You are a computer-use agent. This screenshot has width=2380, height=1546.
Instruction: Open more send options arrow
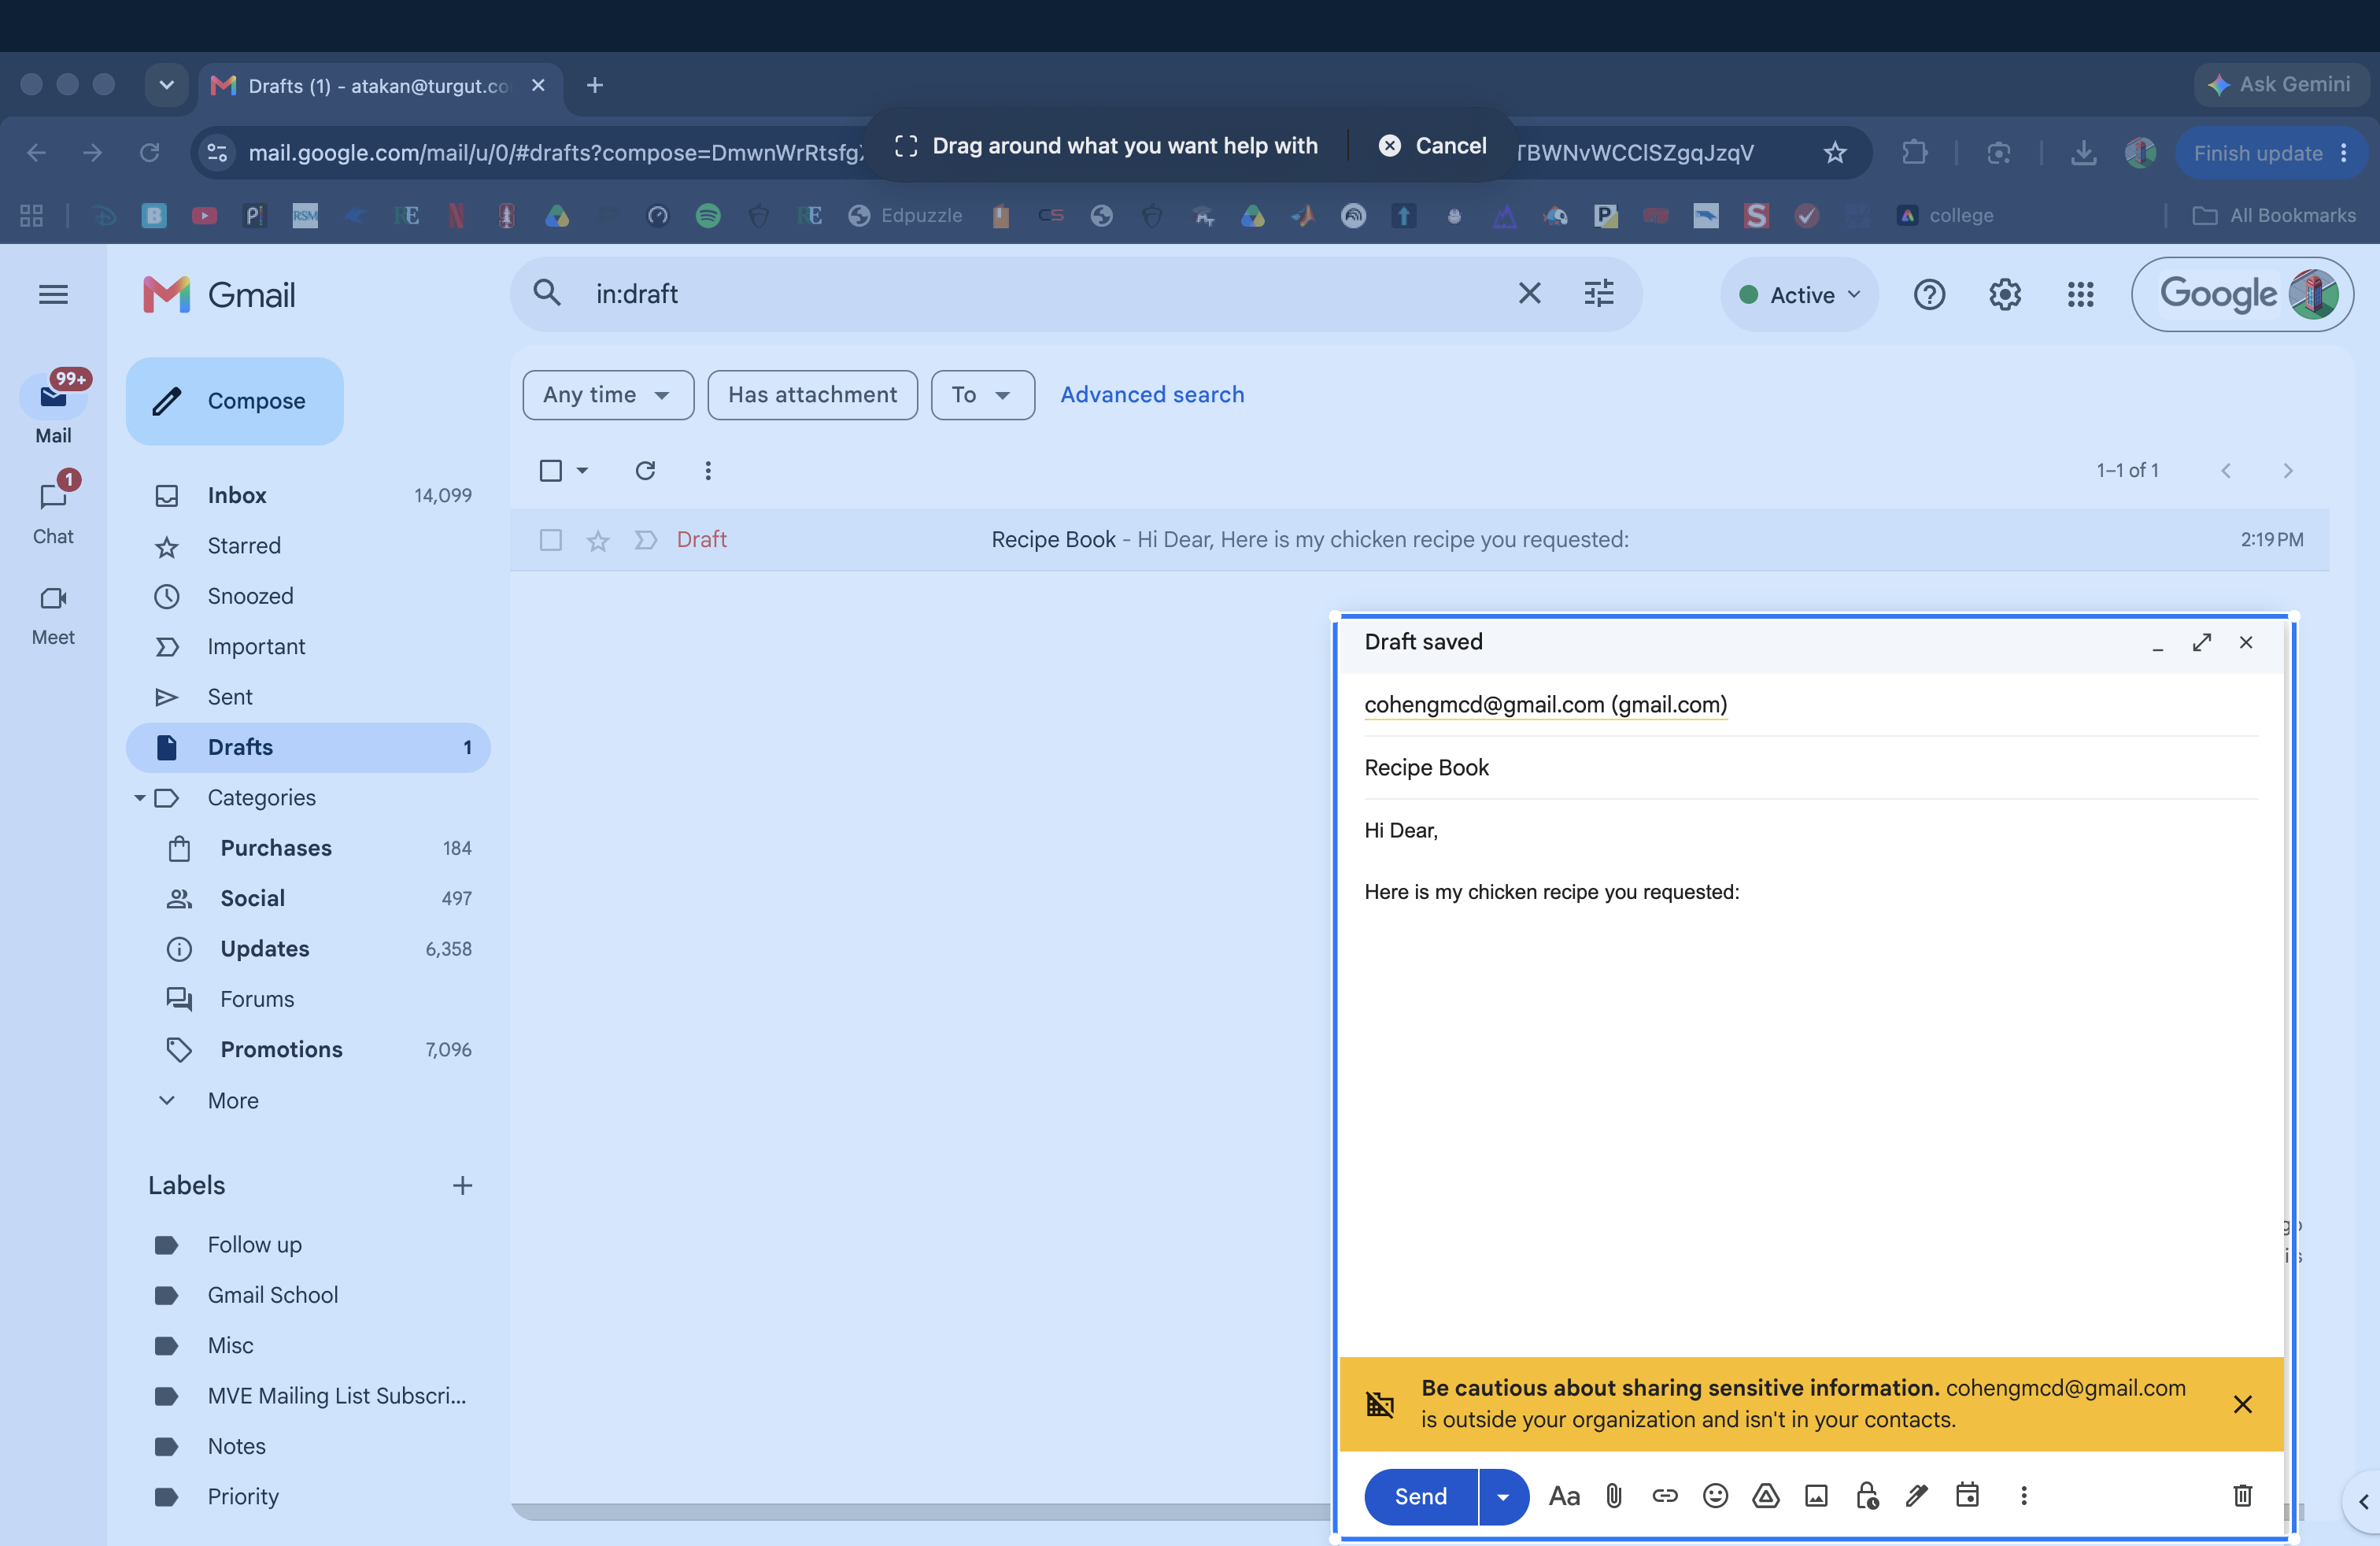1503,1496
